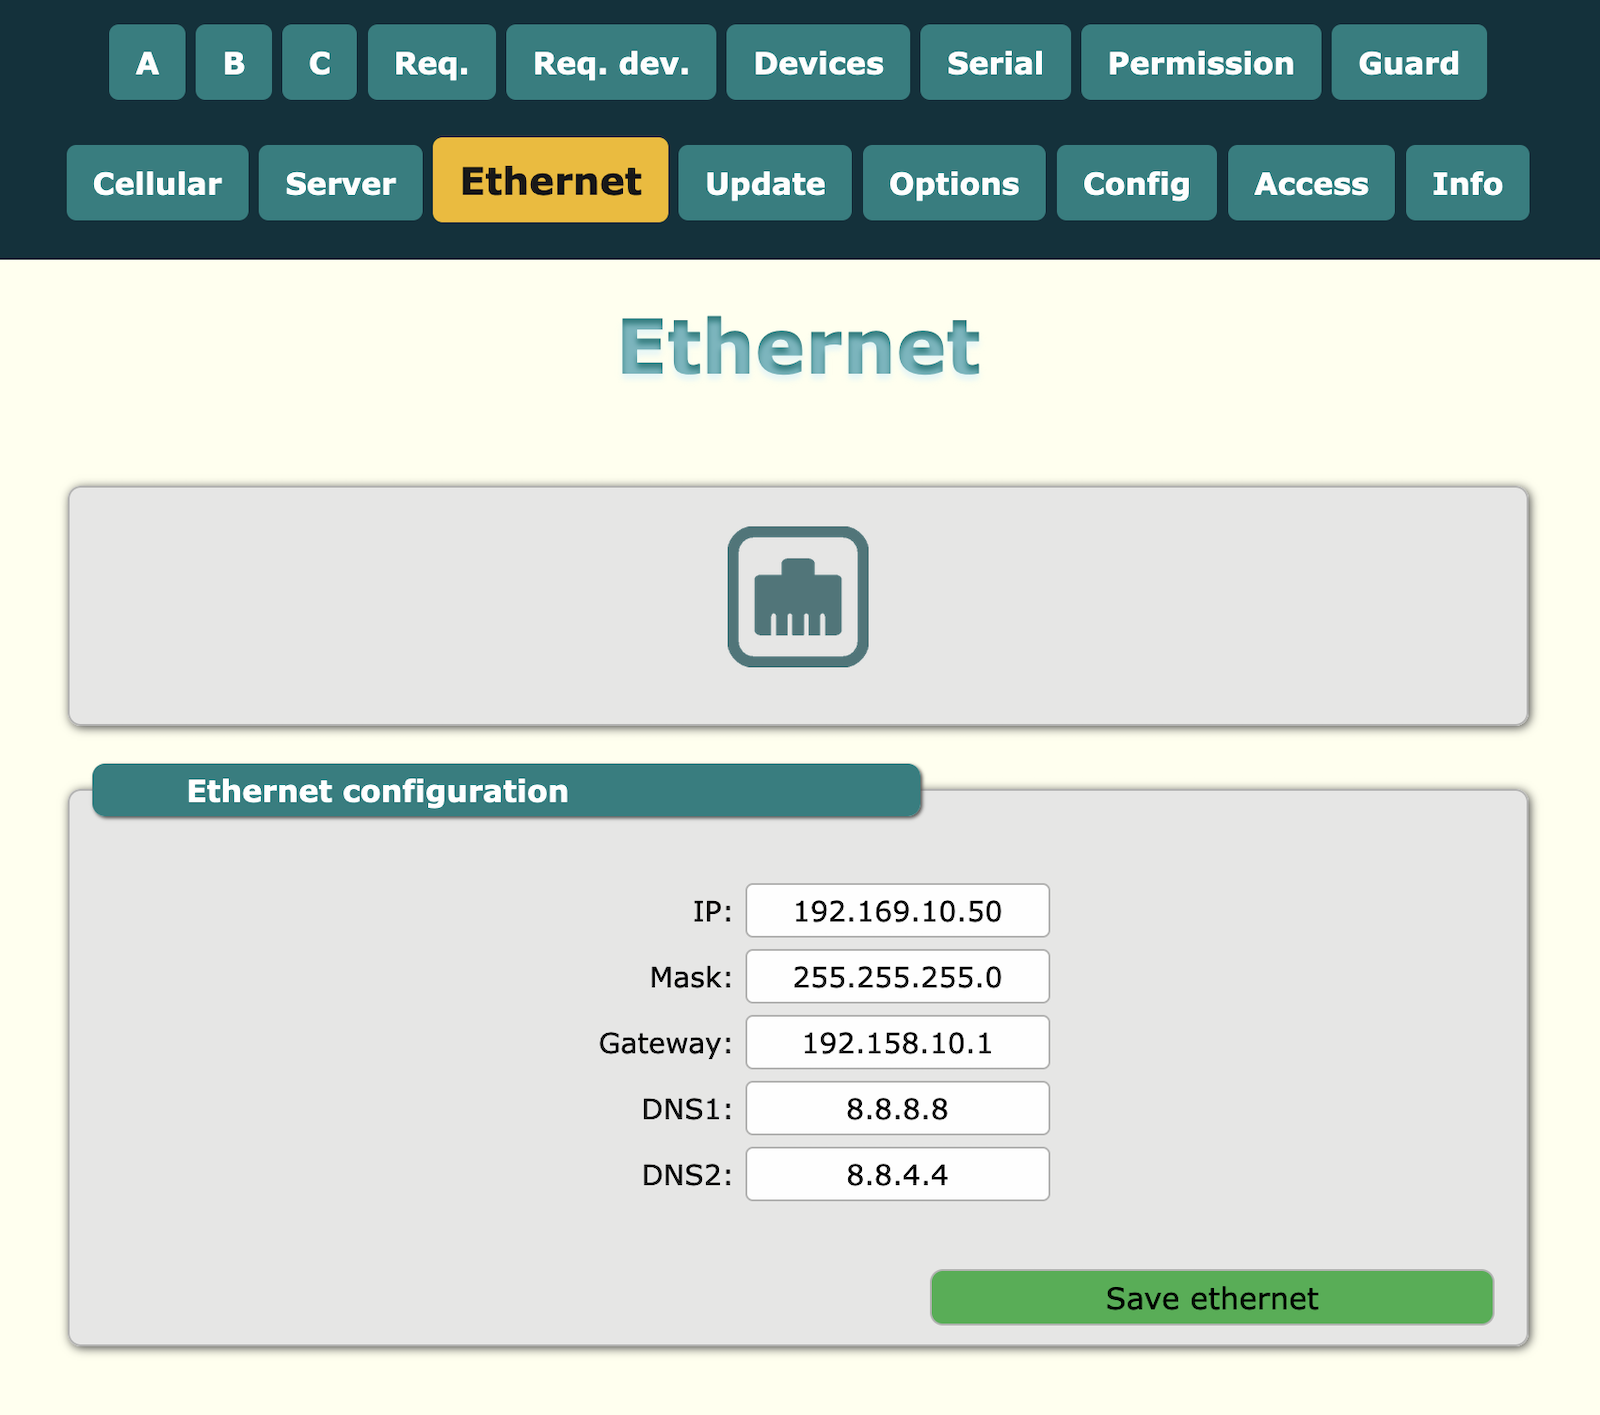Focus the Gateway input field
The width and height of the screenshot is (1600, 1415).
pyautogui.click(x=898, y=1043)
